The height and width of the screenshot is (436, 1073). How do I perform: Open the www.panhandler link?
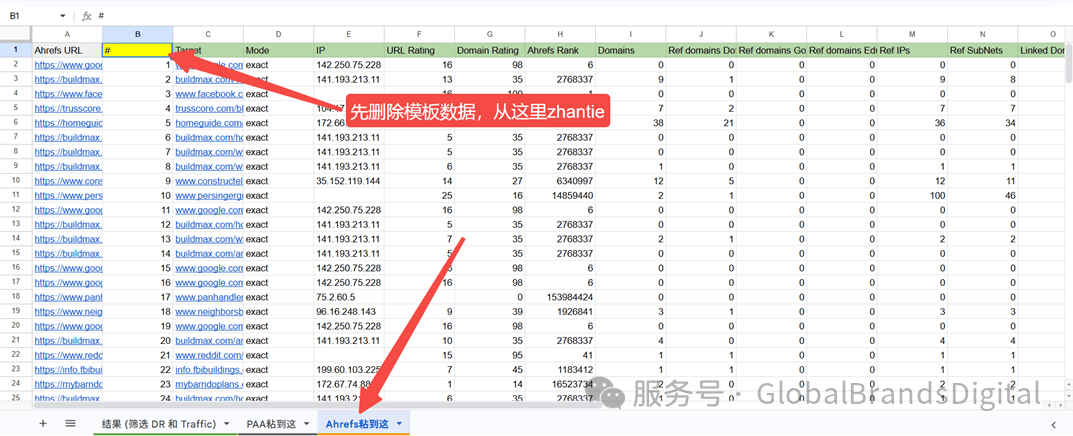(x=209, y=297)
